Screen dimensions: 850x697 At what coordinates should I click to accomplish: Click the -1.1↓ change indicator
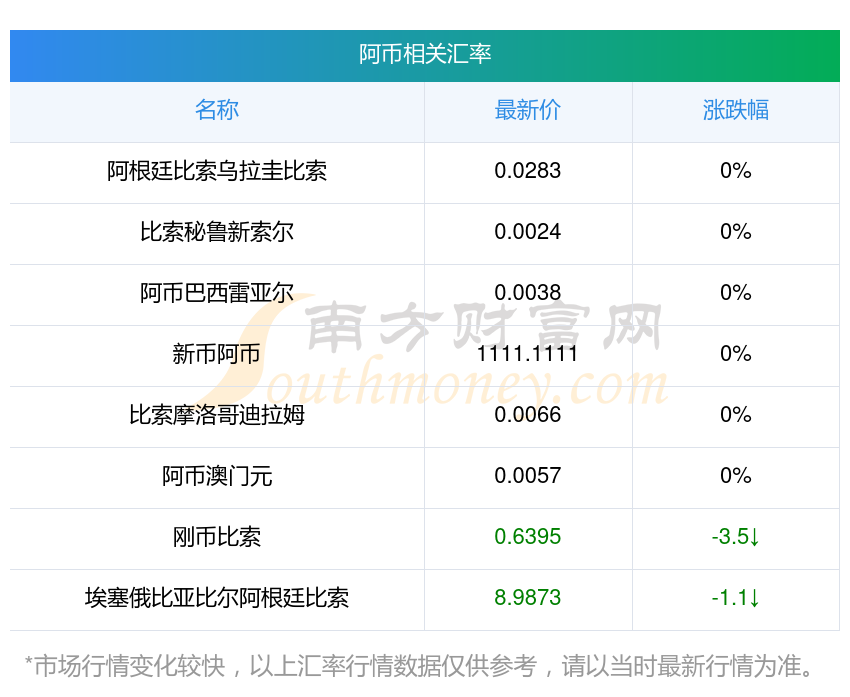735,598
